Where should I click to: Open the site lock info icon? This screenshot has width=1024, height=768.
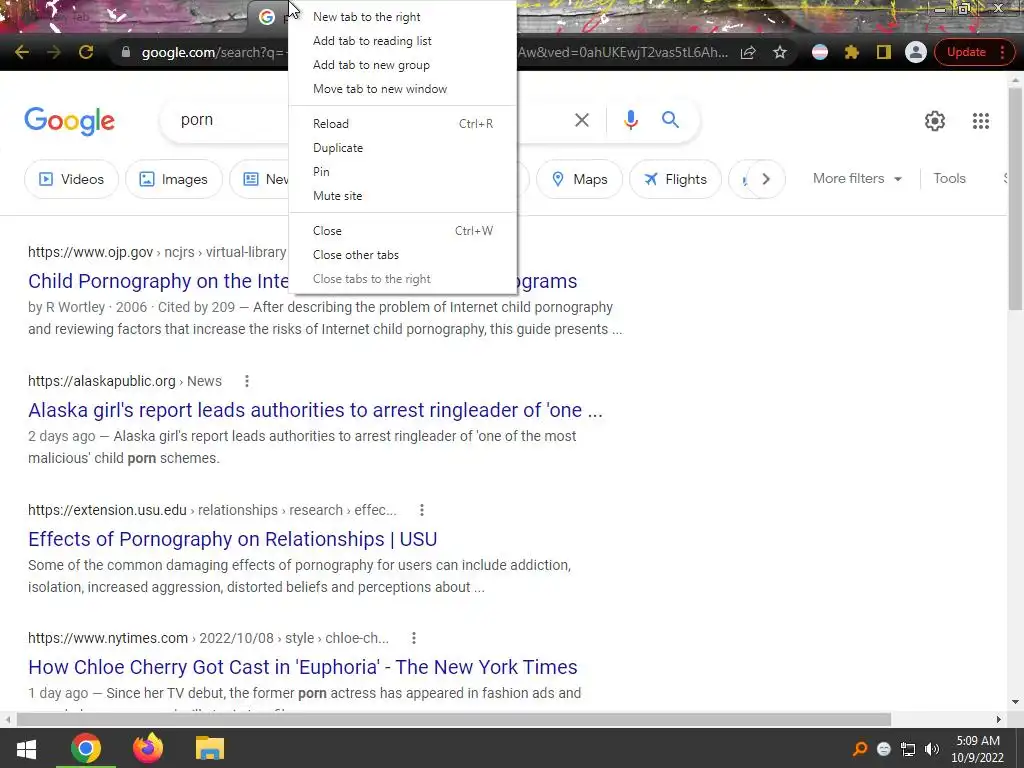pos(126,52)
